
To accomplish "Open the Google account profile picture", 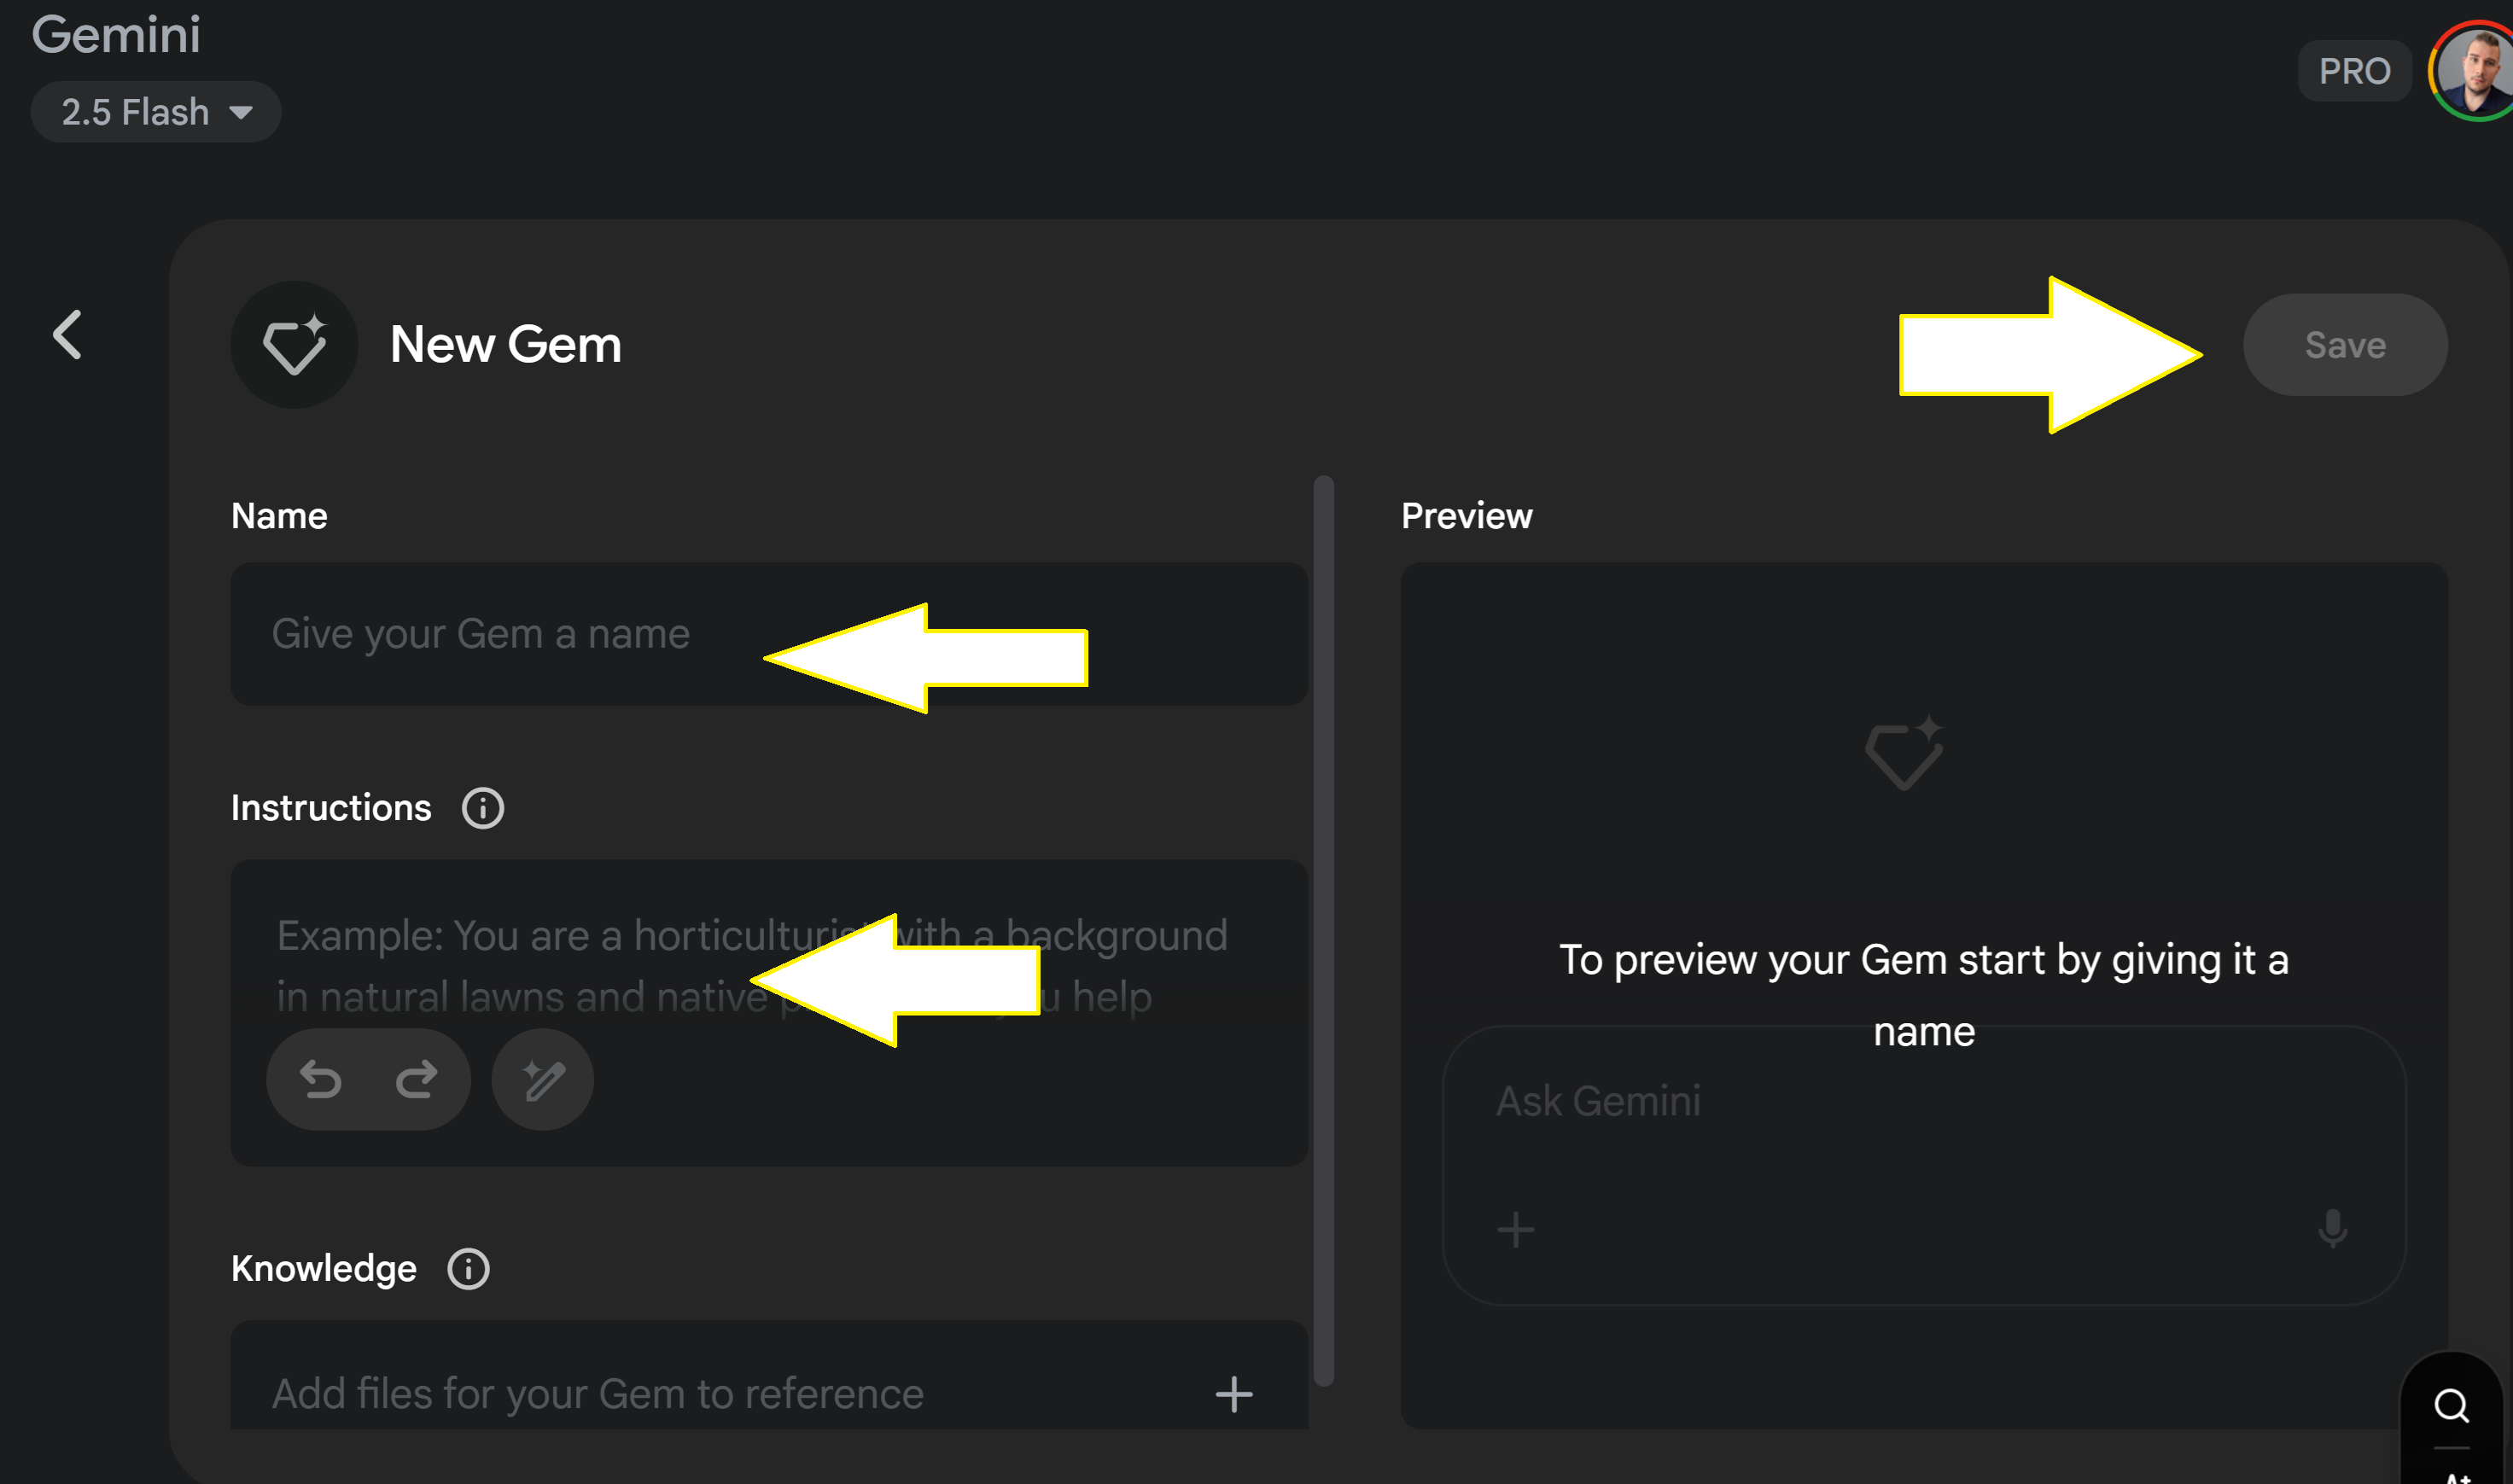I will pos(2473,71).
